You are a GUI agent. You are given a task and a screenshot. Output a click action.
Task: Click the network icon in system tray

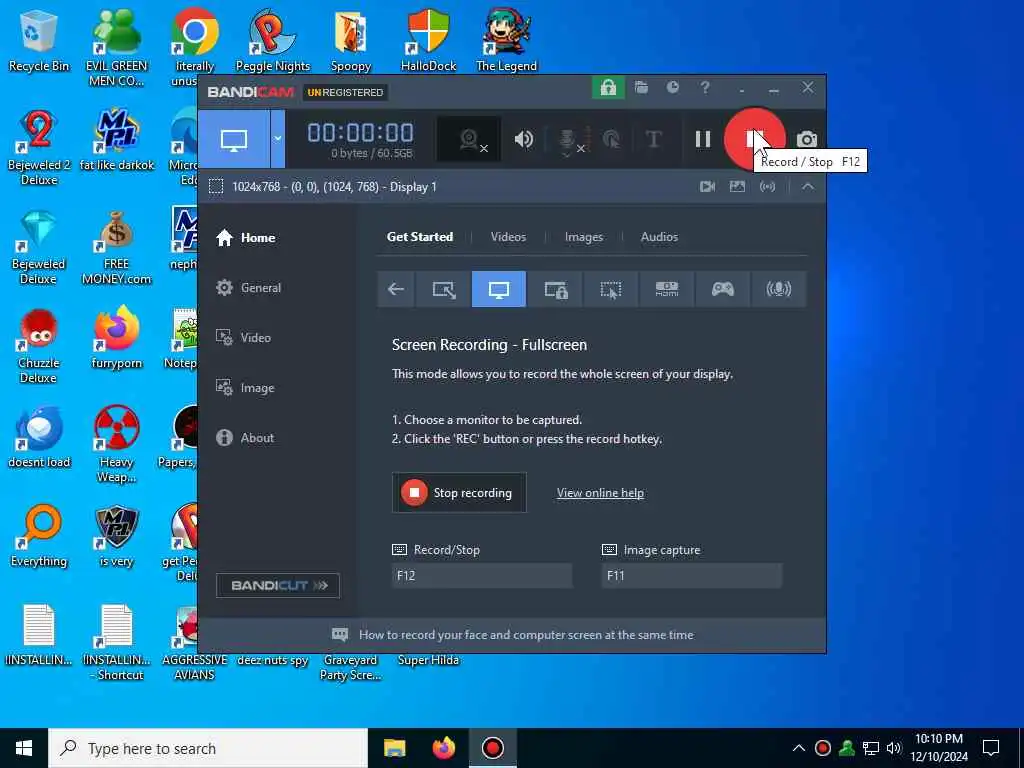pyautogui.click(x=871, y=748)
